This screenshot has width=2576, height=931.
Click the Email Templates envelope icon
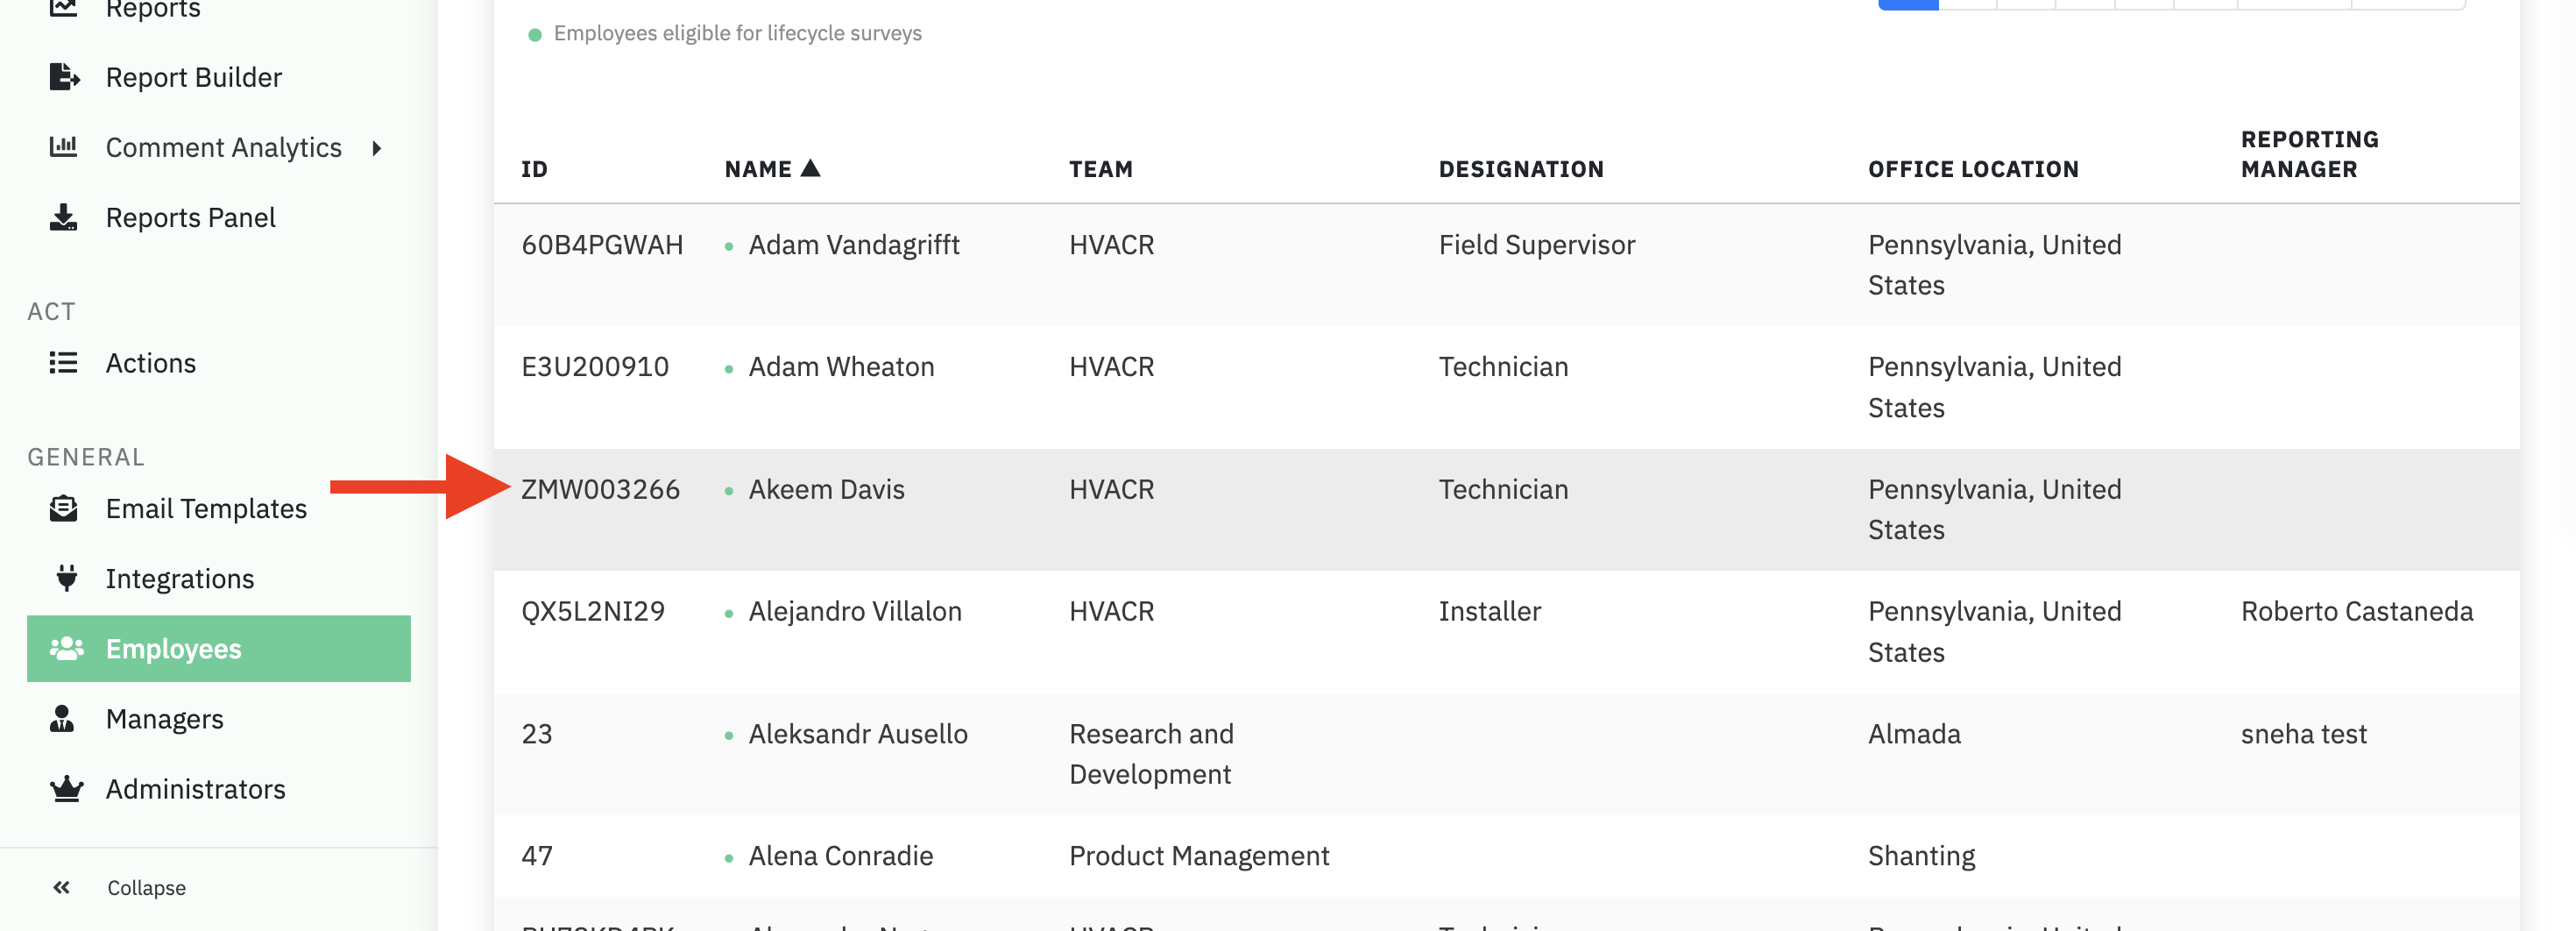tap(64, 508)
